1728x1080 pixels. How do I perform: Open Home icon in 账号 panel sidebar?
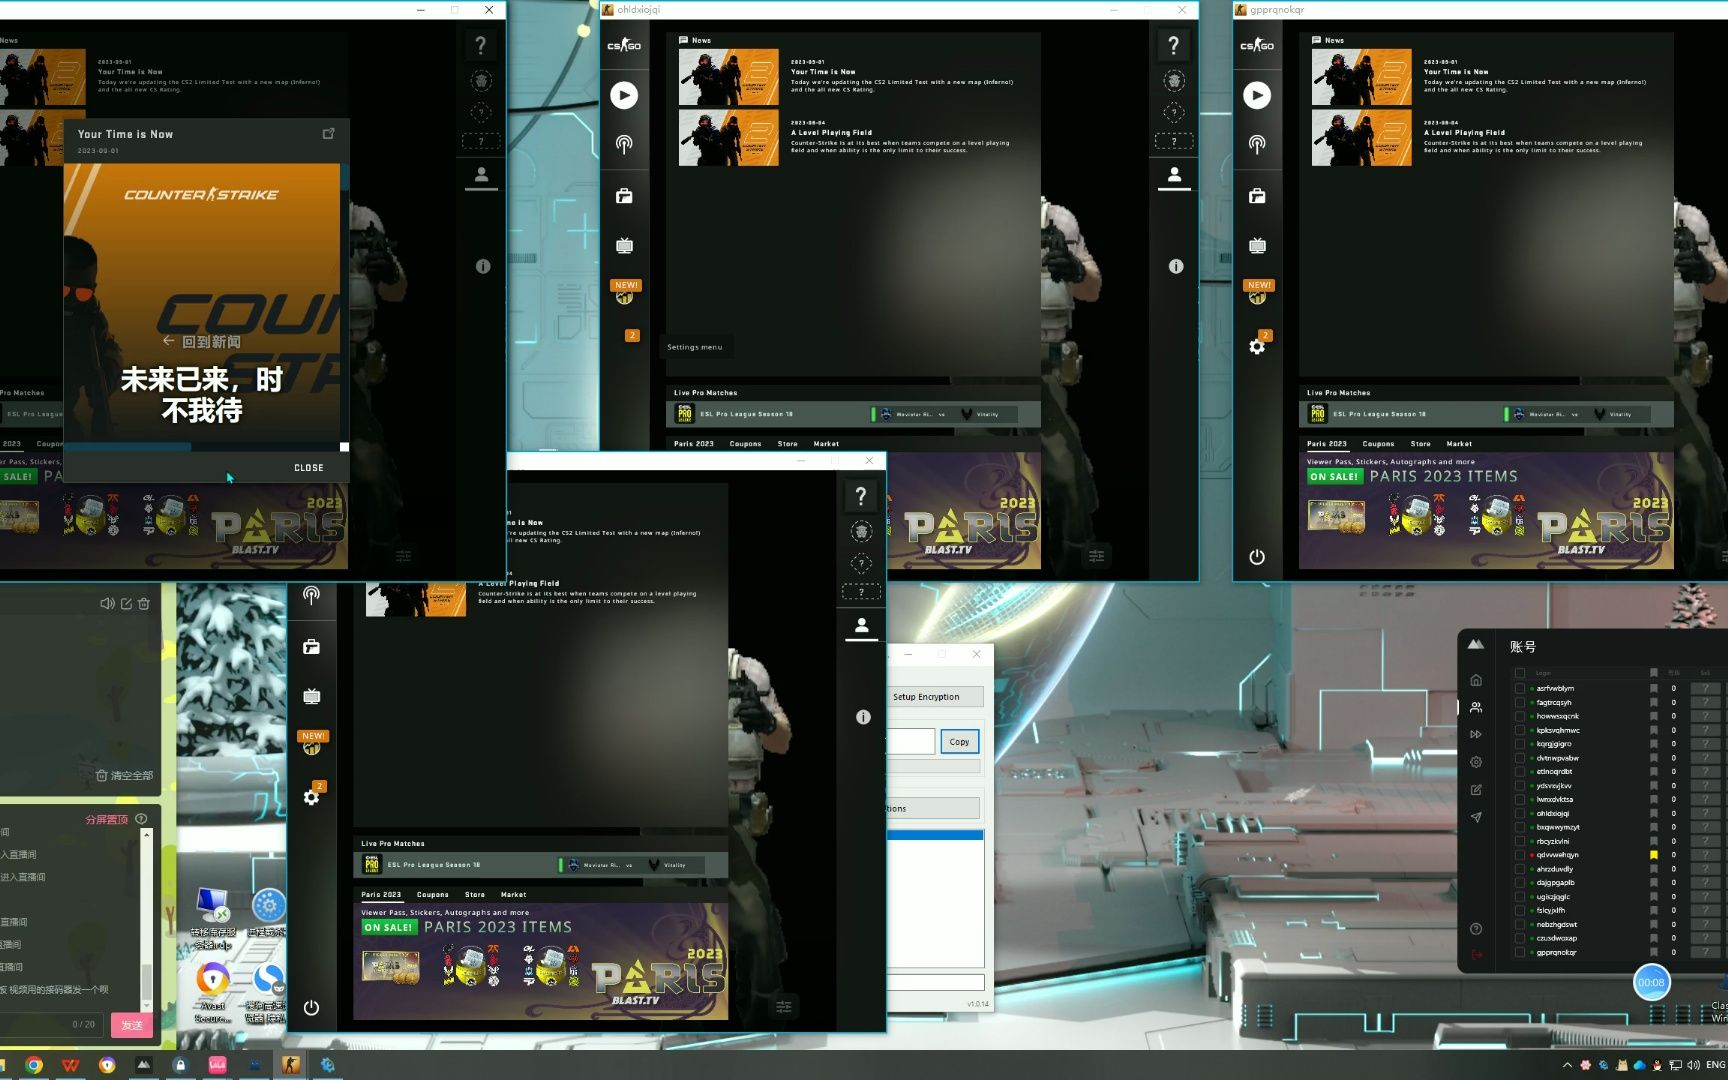(x=1476, y=680)
